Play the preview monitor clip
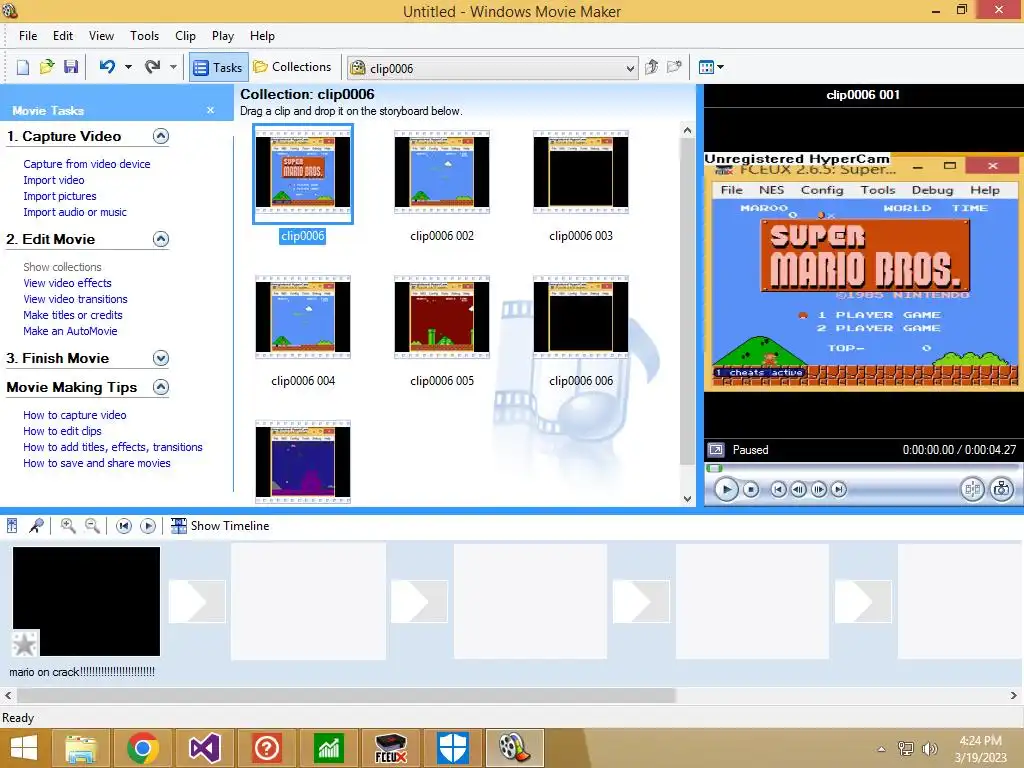The height and width of the screenshot is (768, 1024). (726, 489)
